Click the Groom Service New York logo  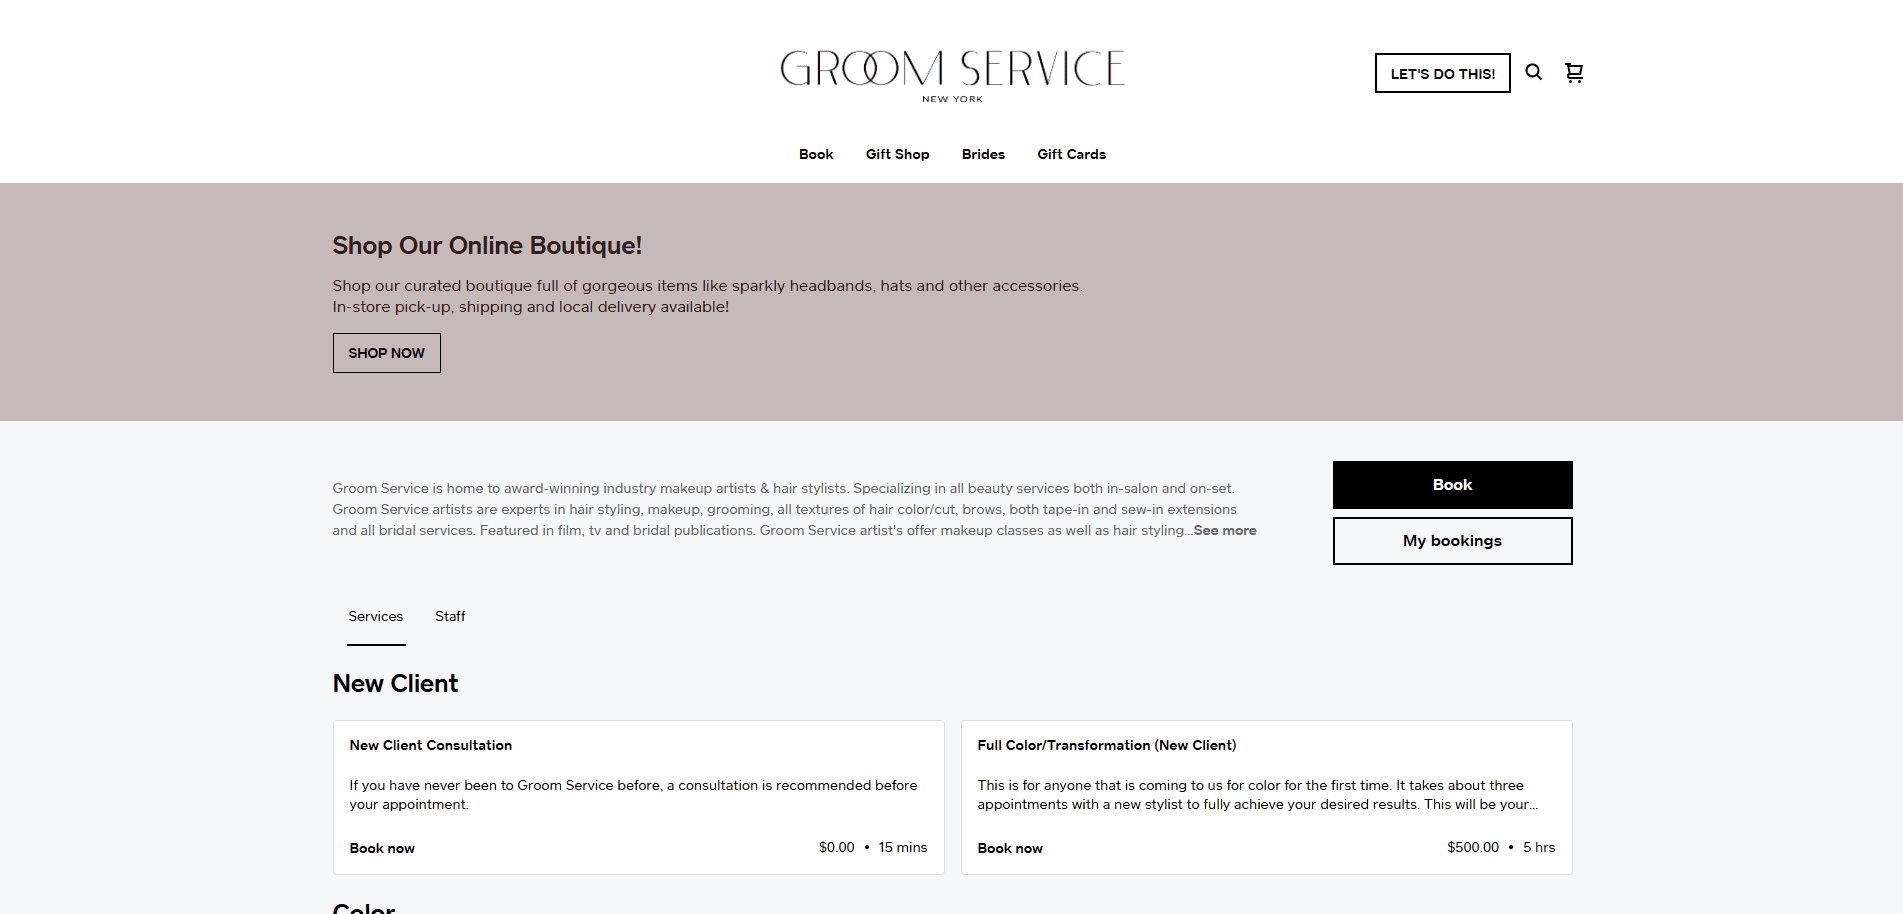(x=951, y=72)
